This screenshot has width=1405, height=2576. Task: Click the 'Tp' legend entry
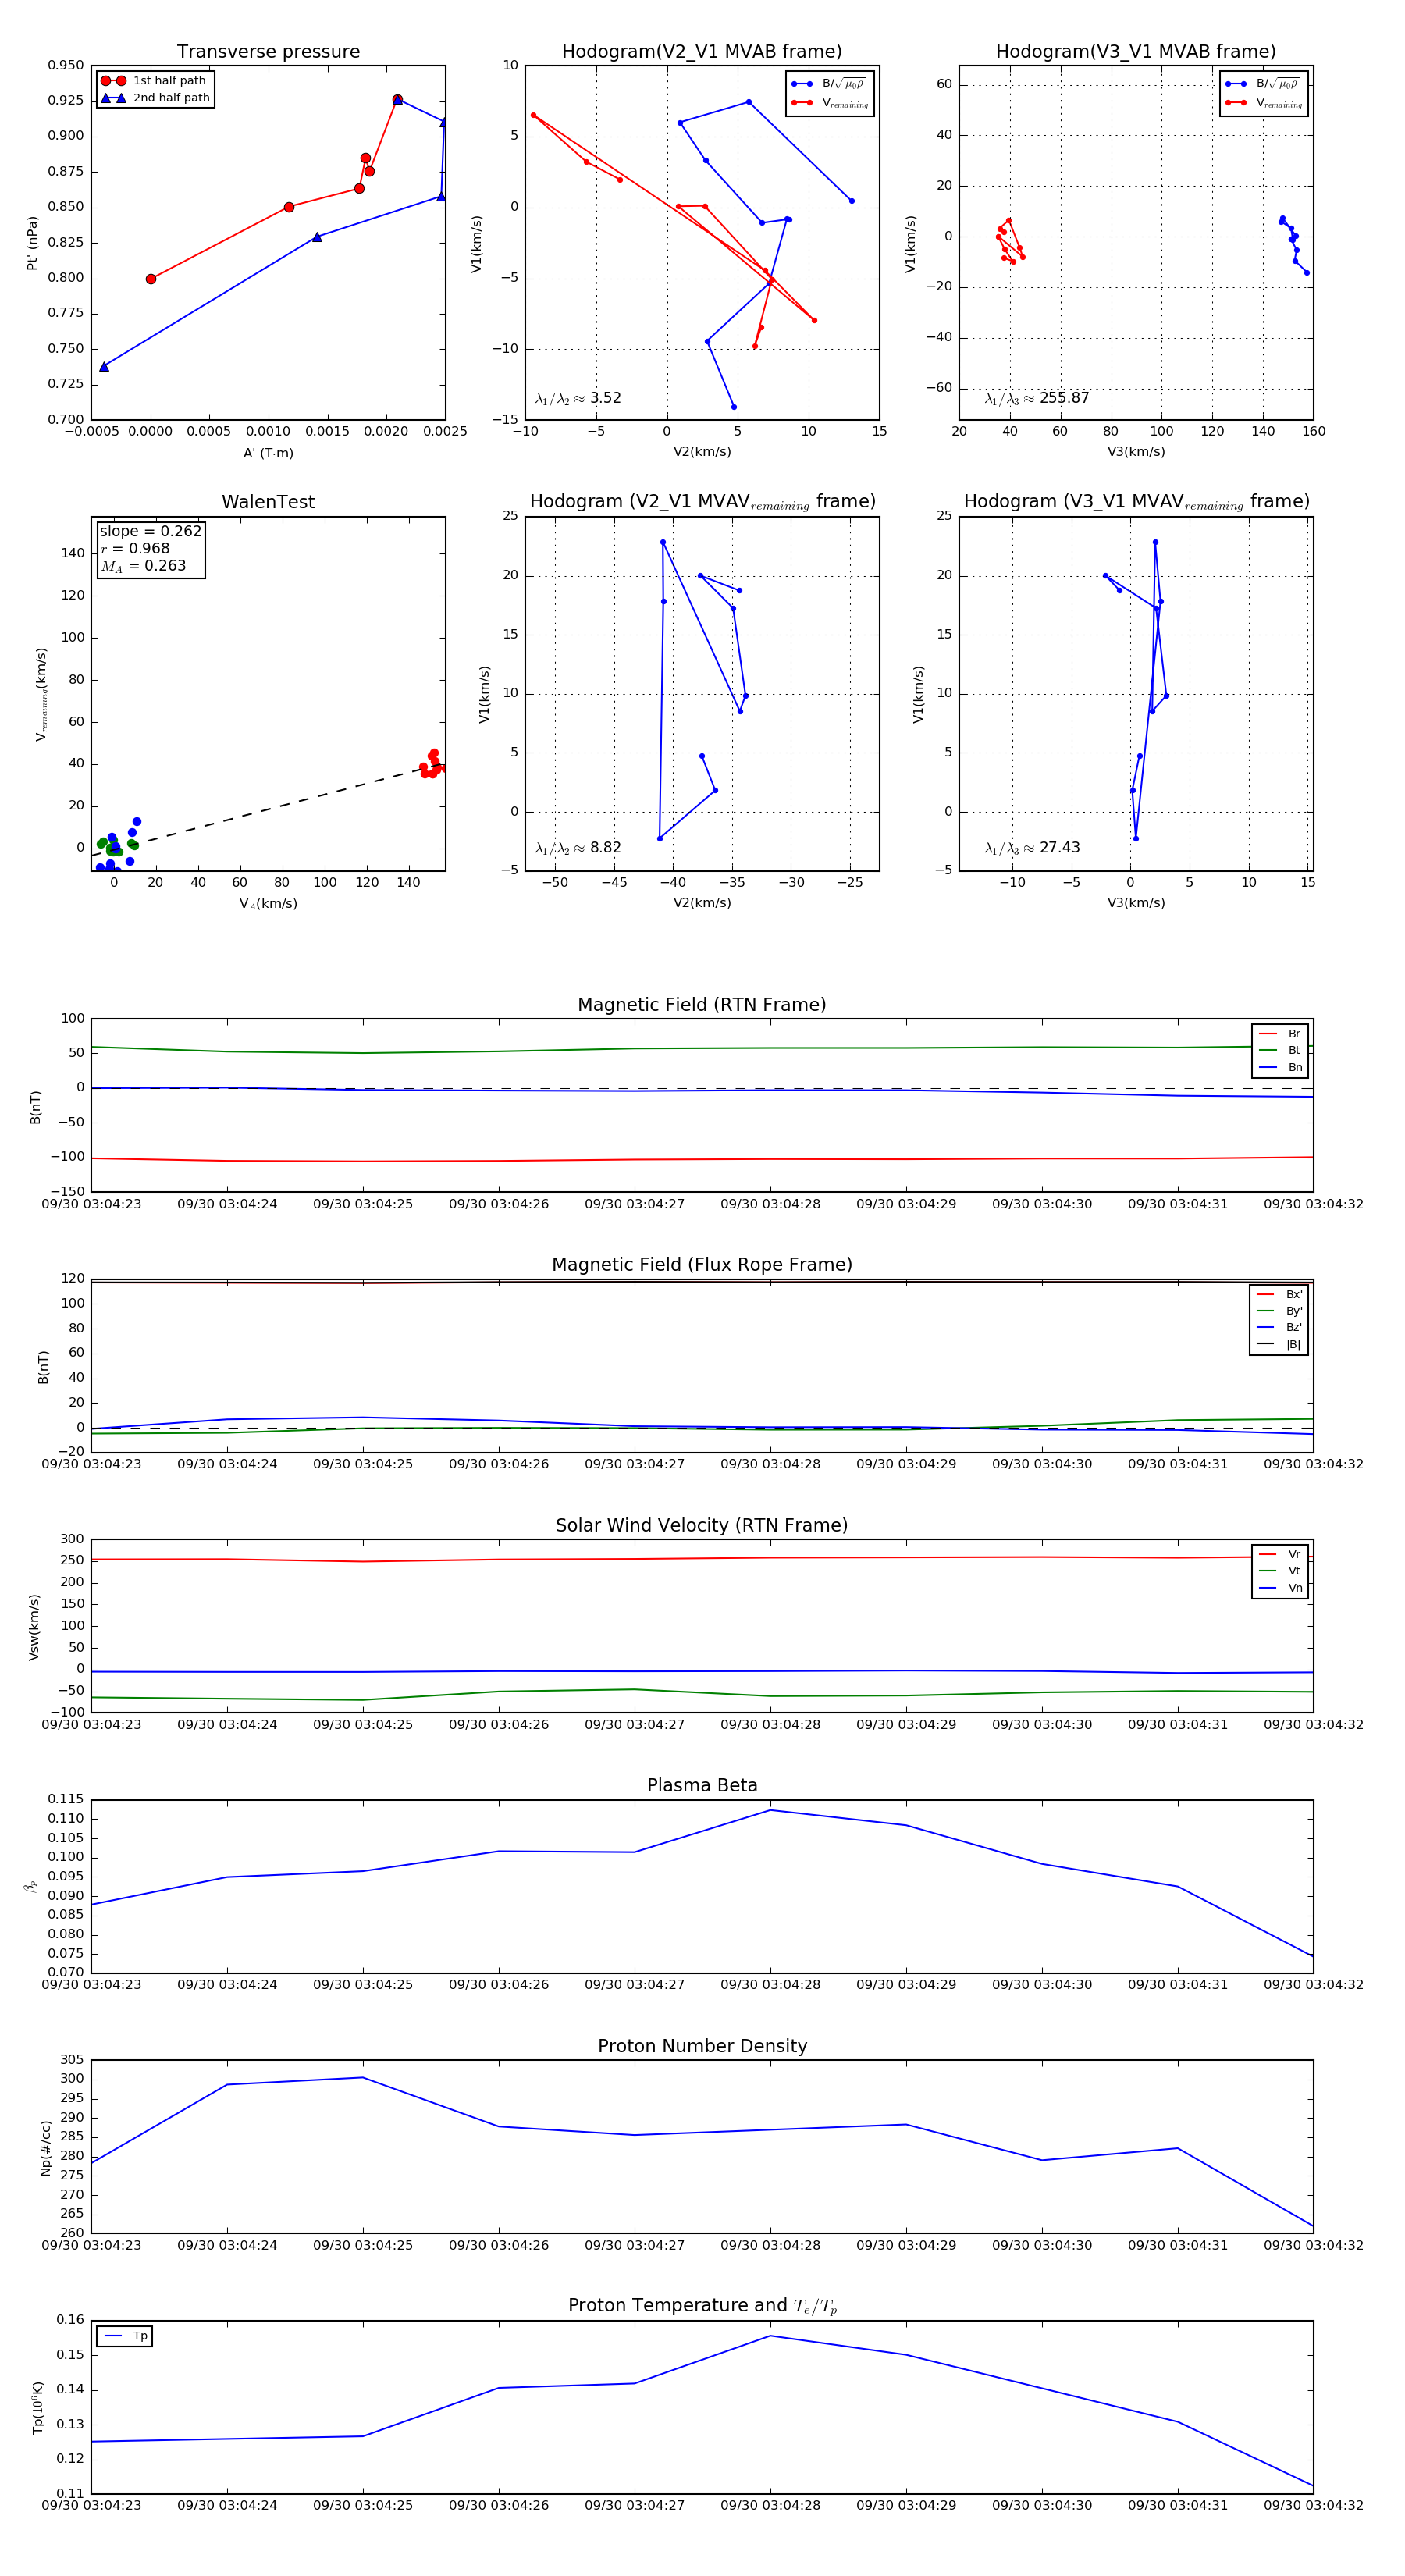pyautogui.click(x=125, y=2336)
